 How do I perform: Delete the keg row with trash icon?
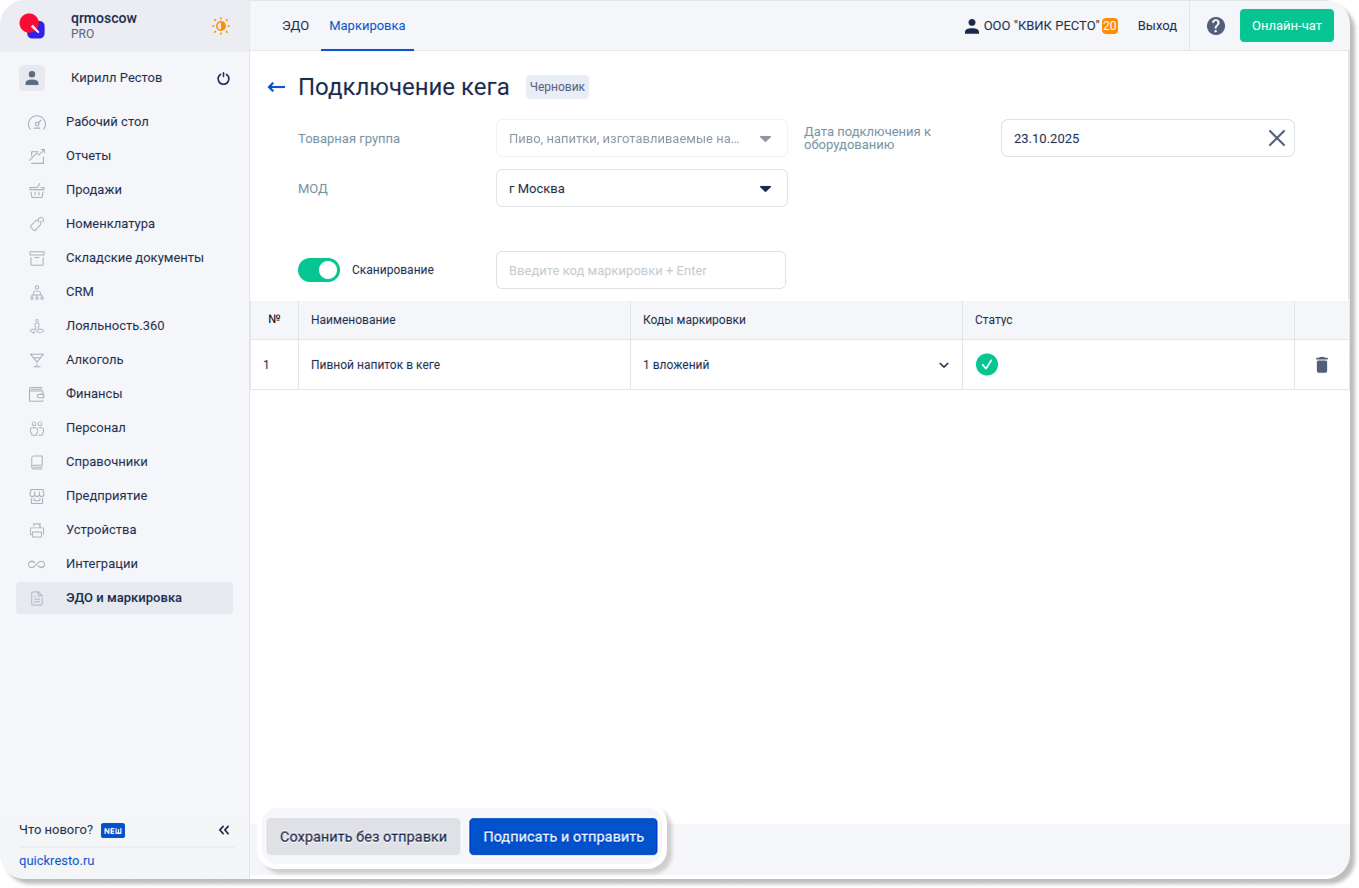1321,365
